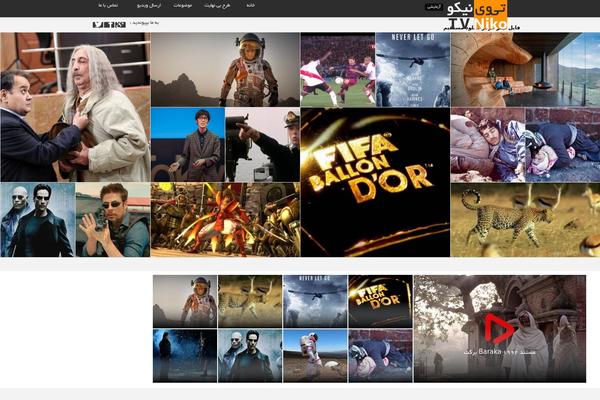Open the large FIFA Ballon d'Or tile
Viewport: 600px width, 400px height.
(375, 182)
